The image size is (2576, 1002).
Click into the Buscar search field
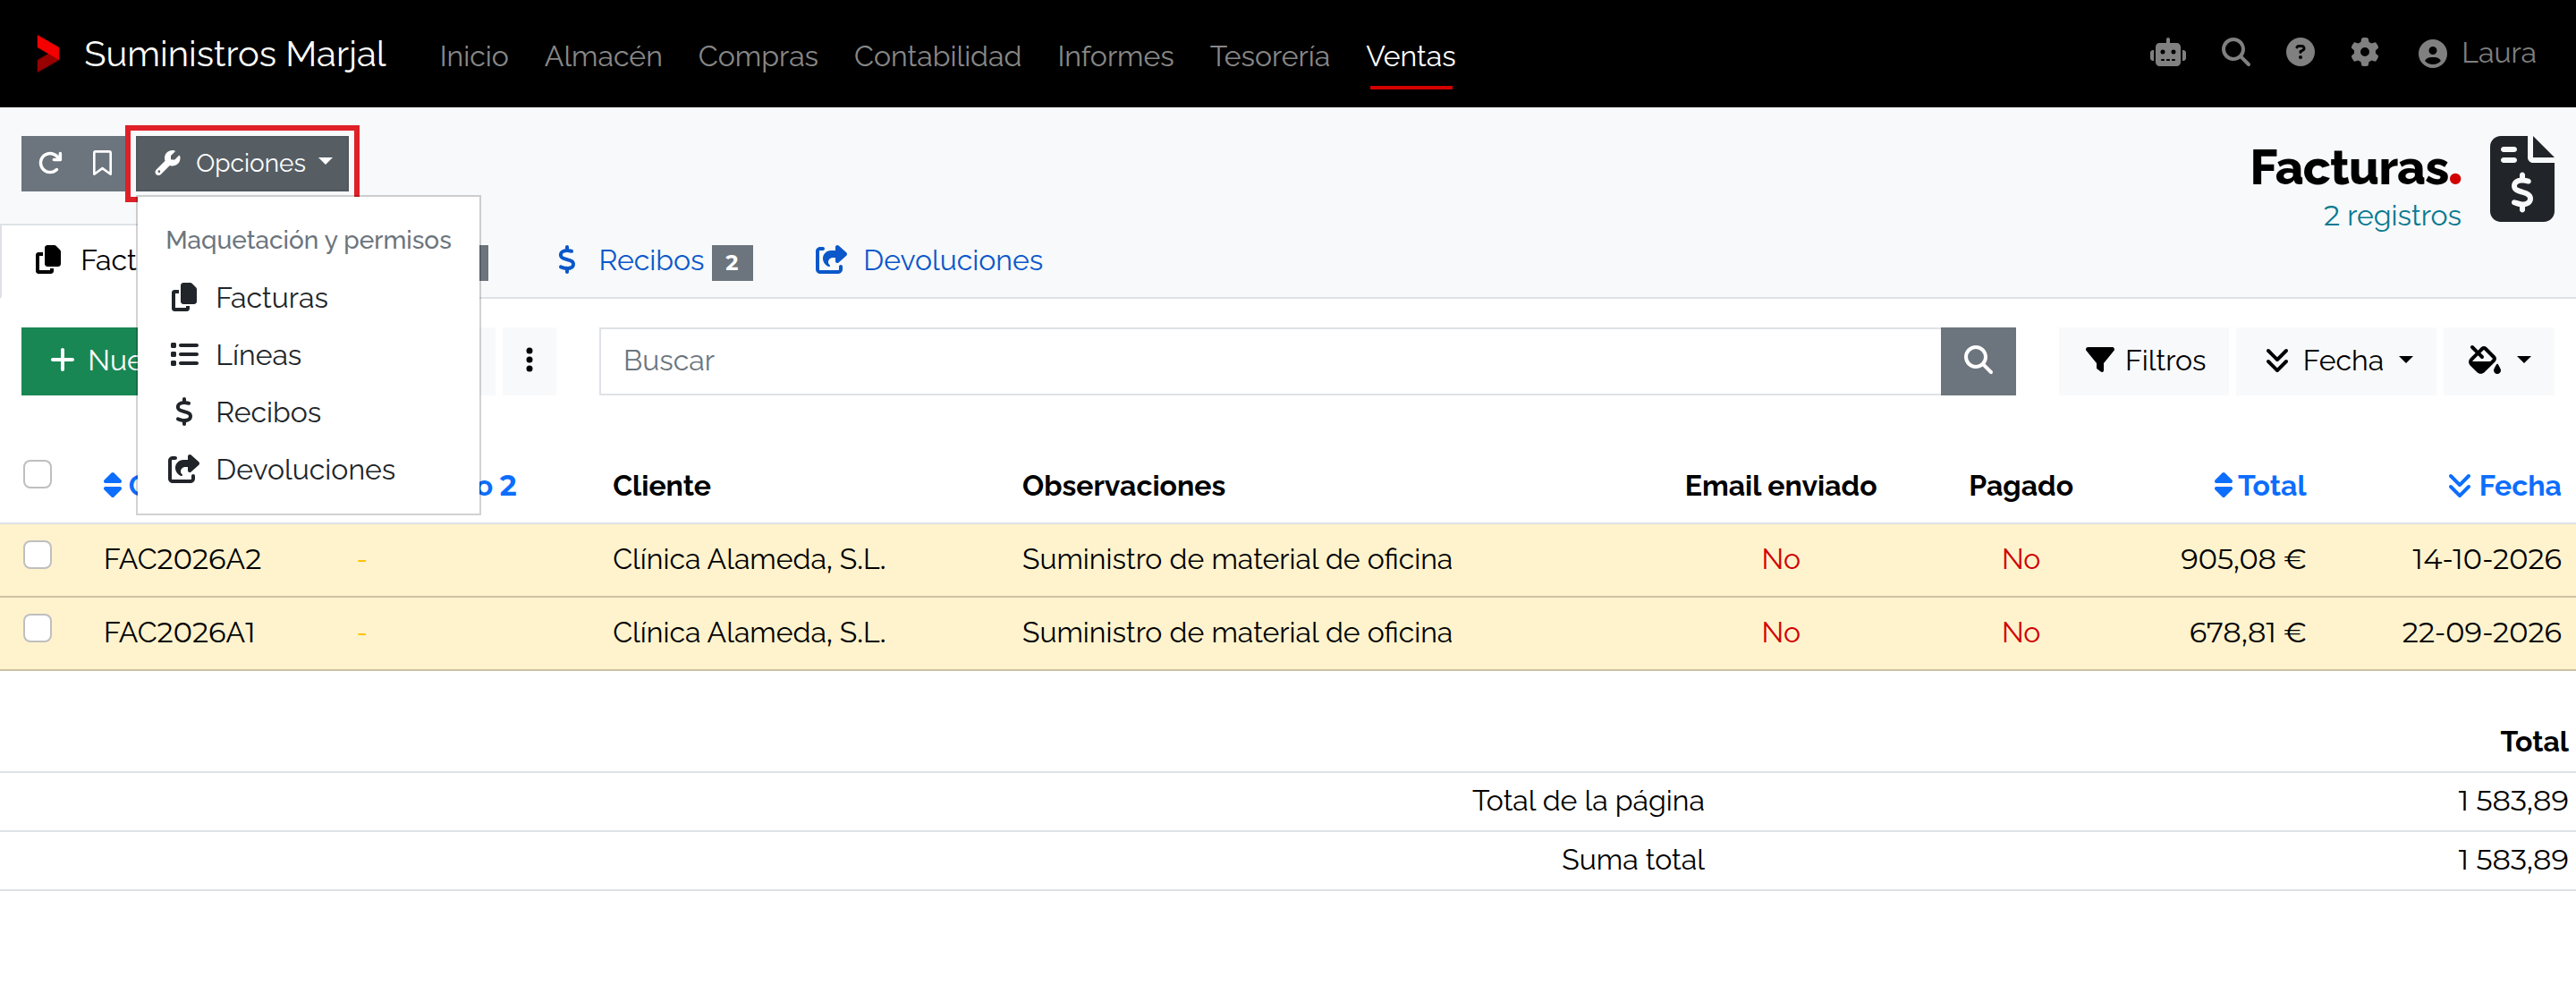click(1270, 360)
